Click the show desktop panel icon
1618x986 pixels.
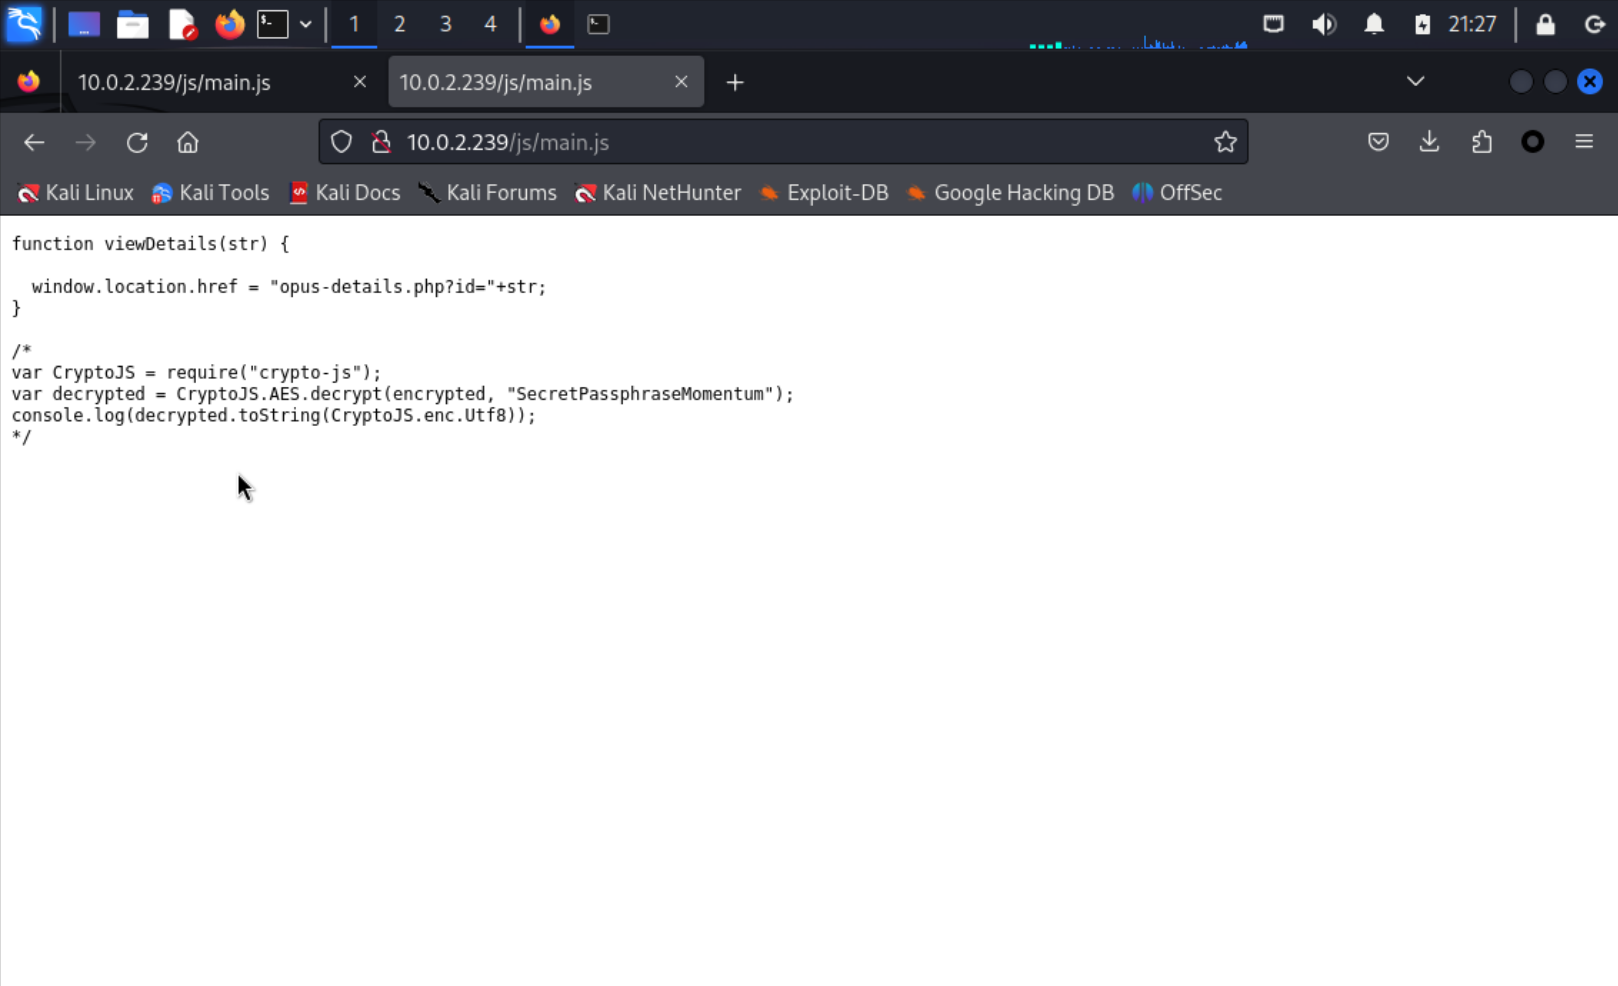[84, 24]
